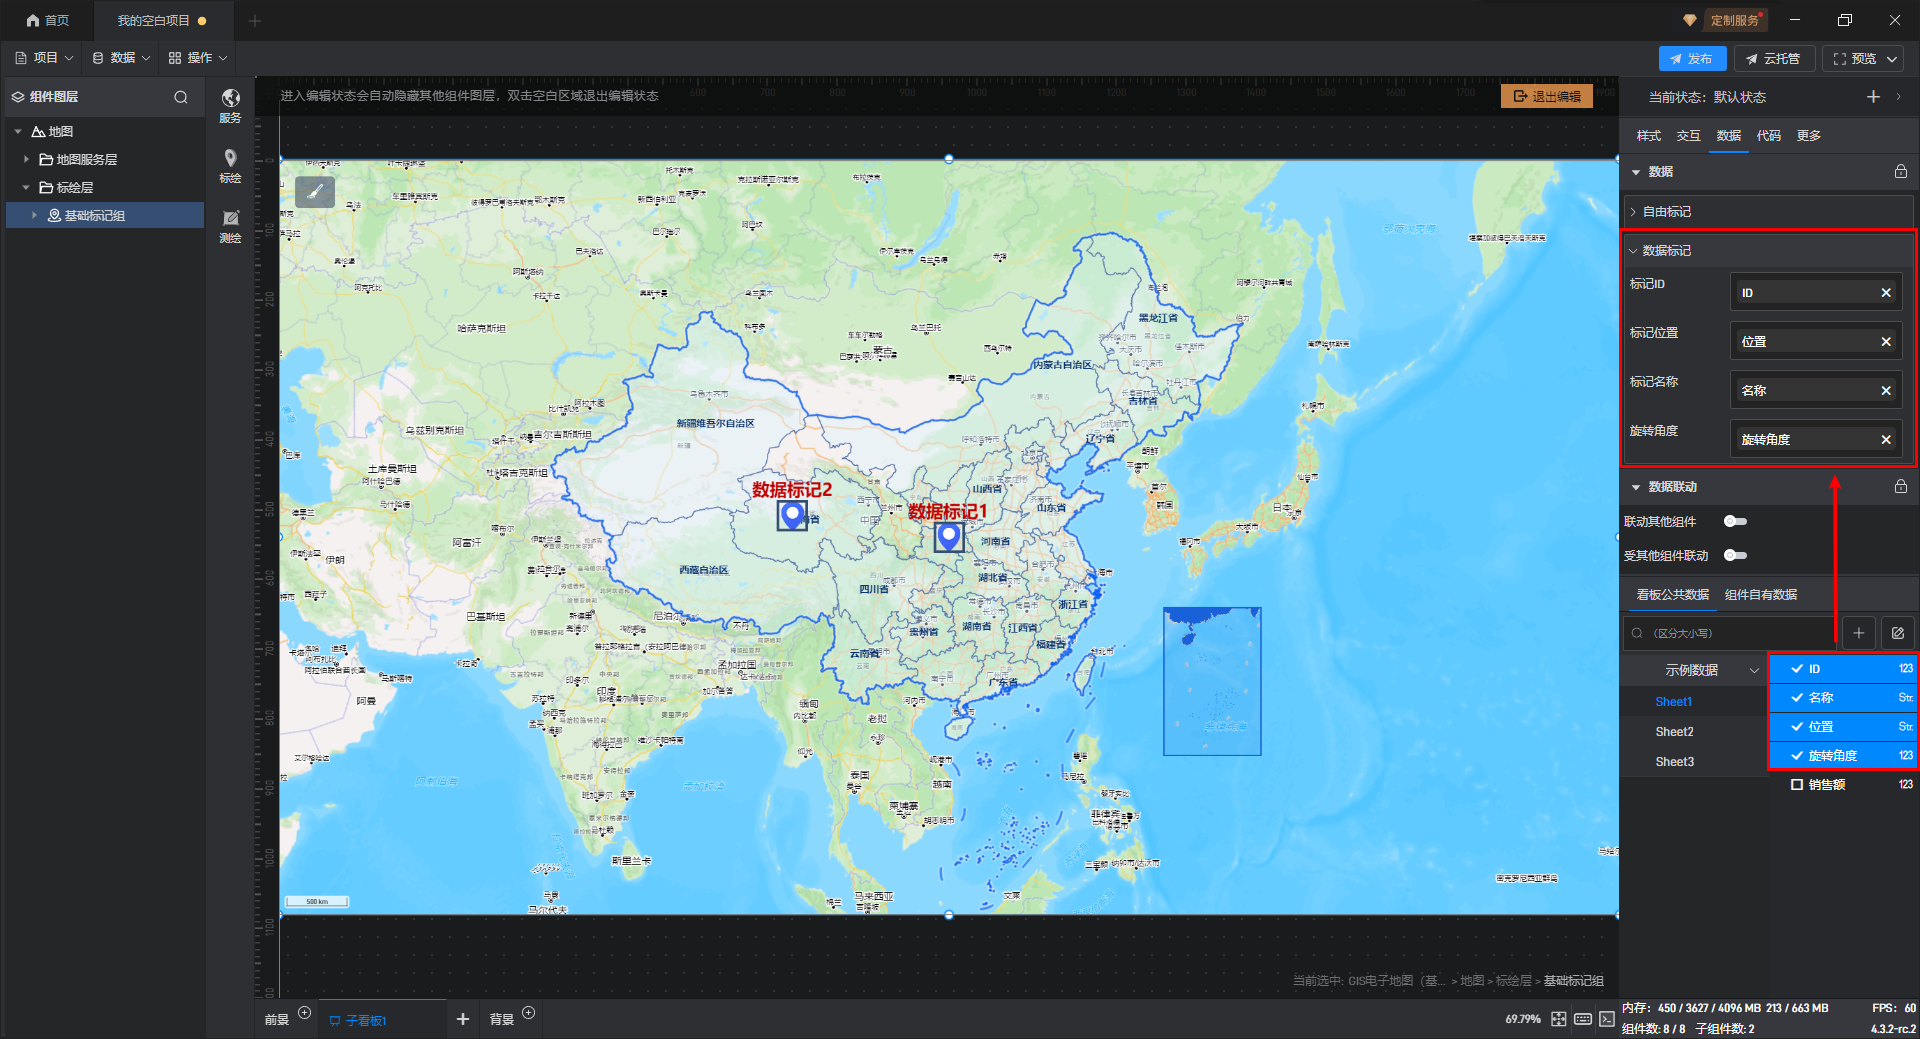
Task: Remove the 位置 field from 标记位置
Action: pyautogui.click(x=1886, y=342)
